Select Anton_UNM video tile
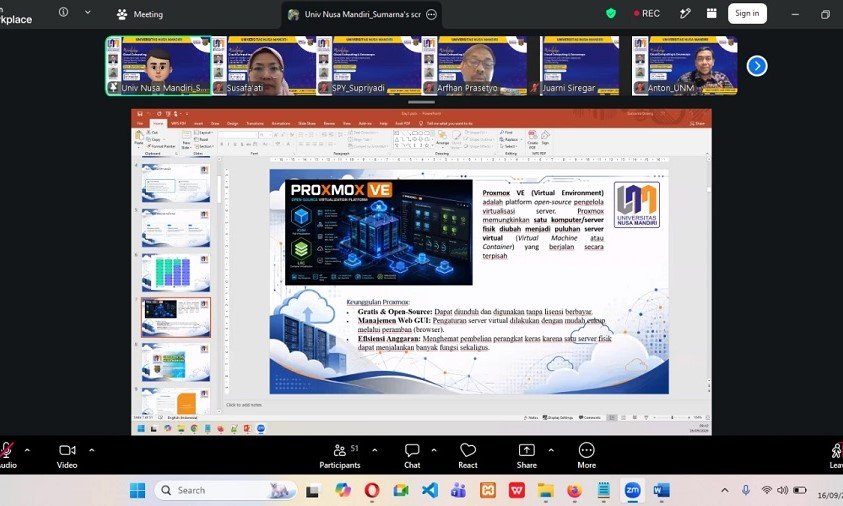 (x=685, y=66)
